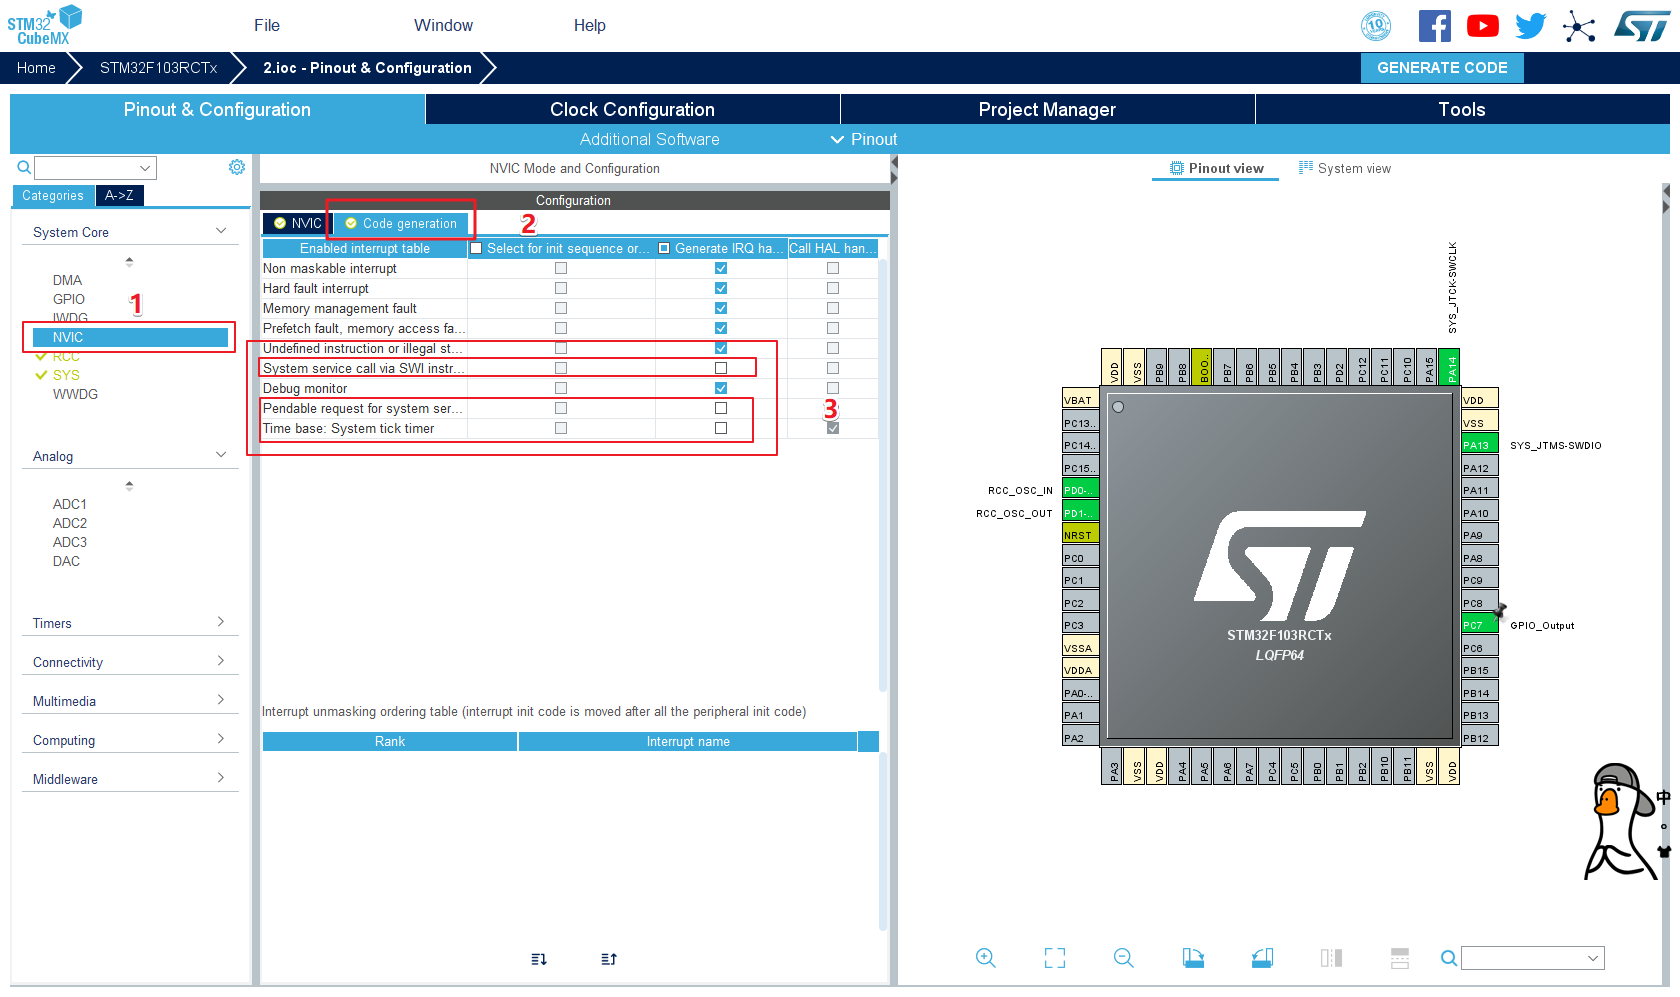
Task: Expand the Middleware category
Action: (221, 778)
